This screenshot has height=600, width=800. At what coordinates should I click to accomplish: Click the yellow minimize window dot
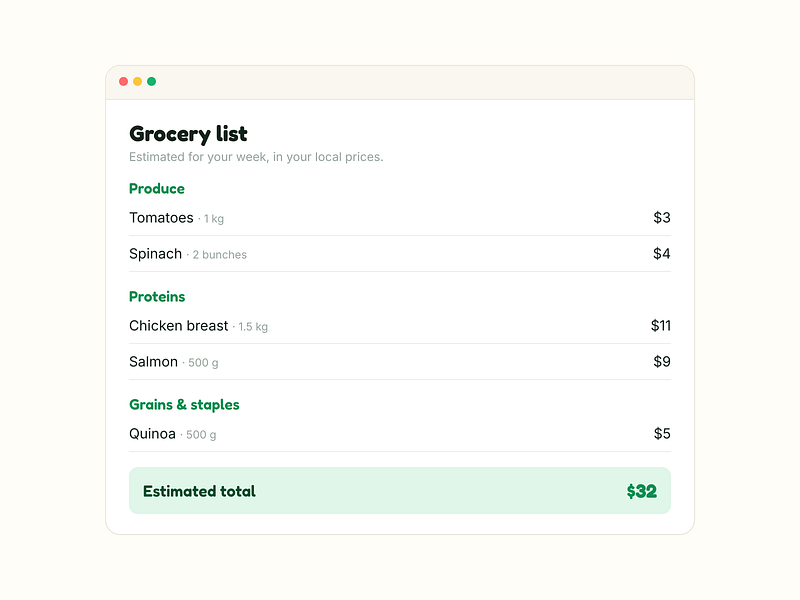pyautogui.click(x=138, y=82)
